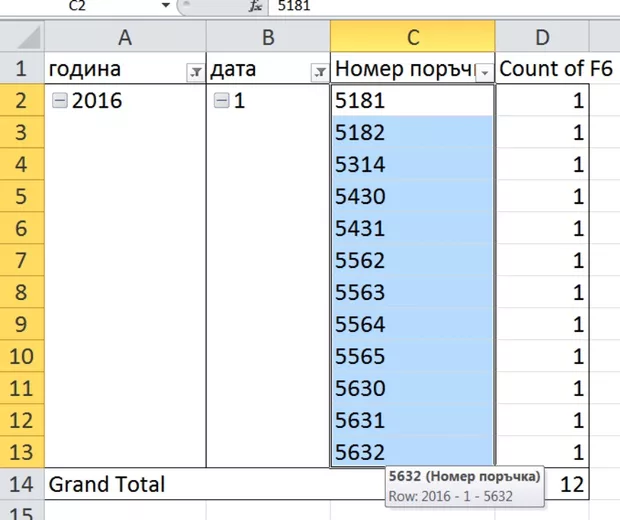The image size is (620, 520).
Task: Select cell containing order 5562
Action: pos(412,260)
